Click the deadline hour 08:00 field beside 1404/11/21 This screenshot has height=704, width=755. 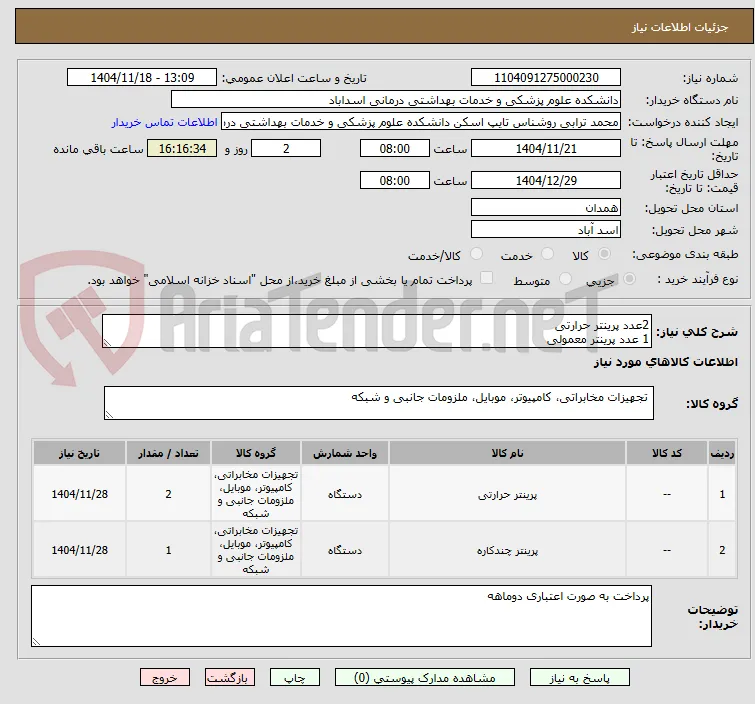(395, 148)
